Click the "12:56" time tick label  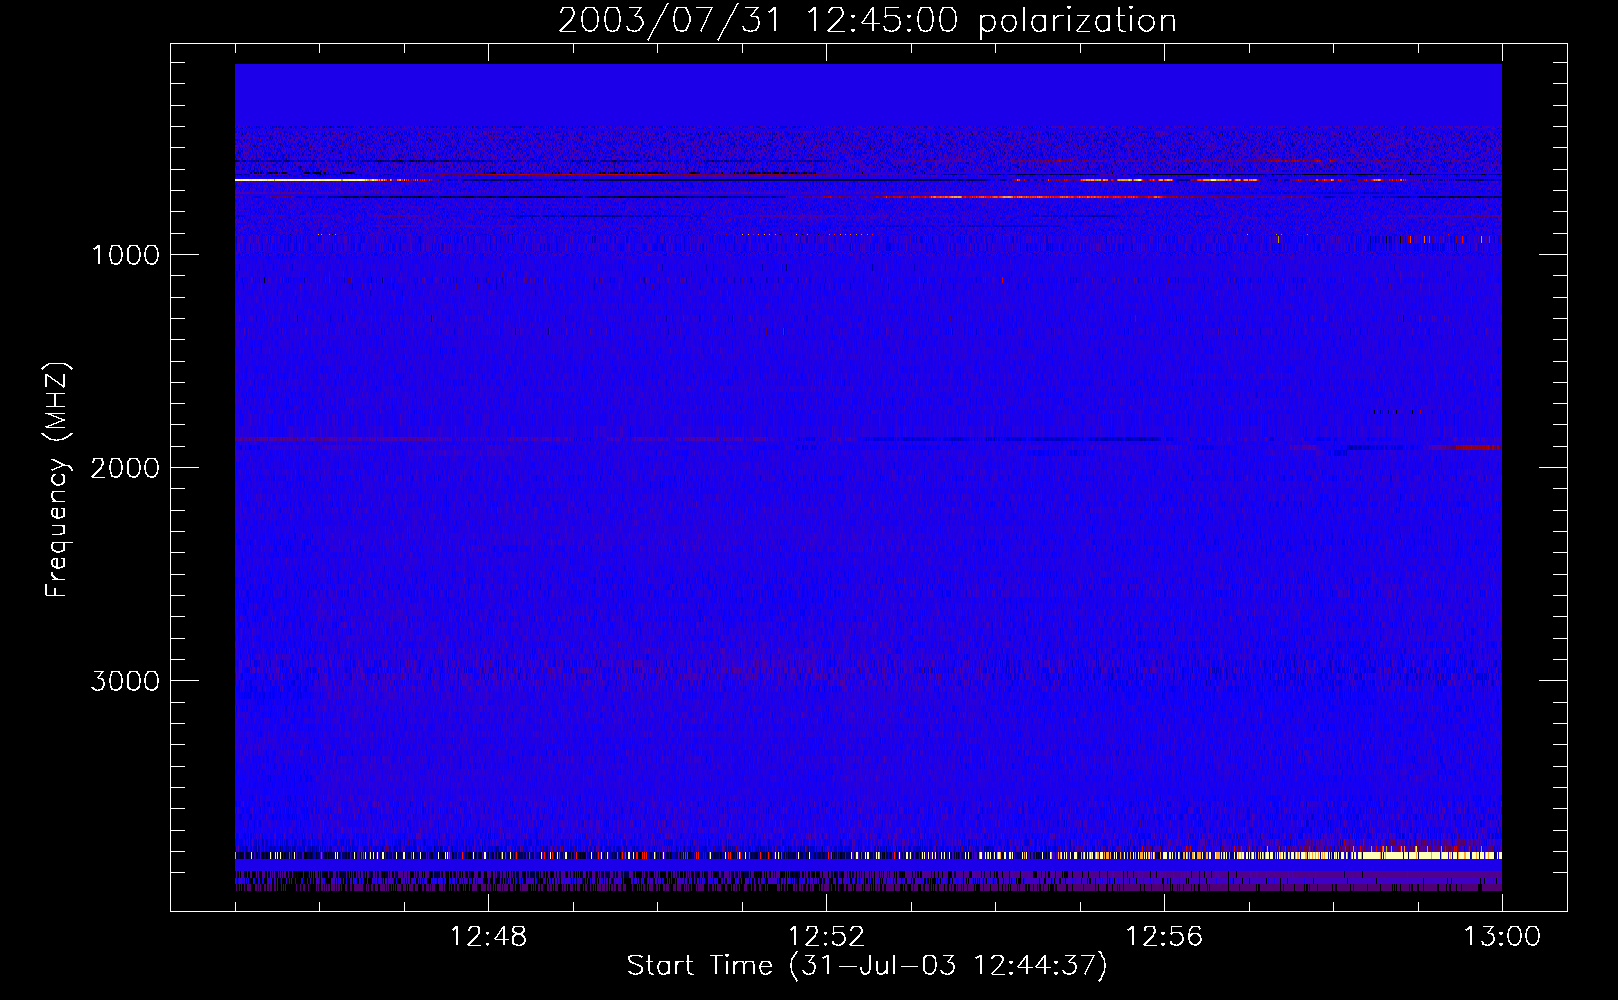1164,937
